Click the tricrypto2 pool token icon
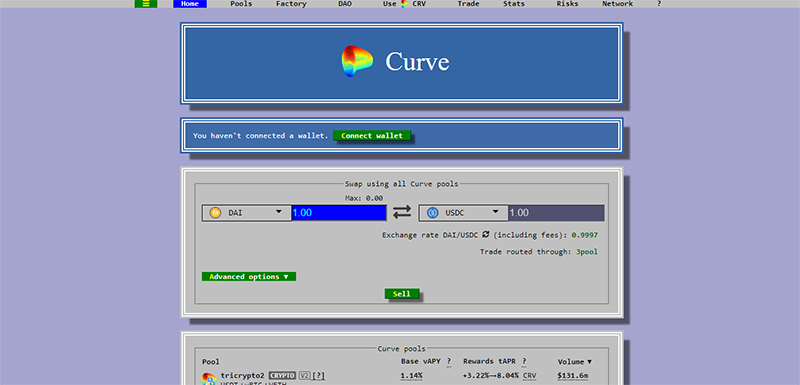This screenshot has width=800, height=385. click(209, 379)
